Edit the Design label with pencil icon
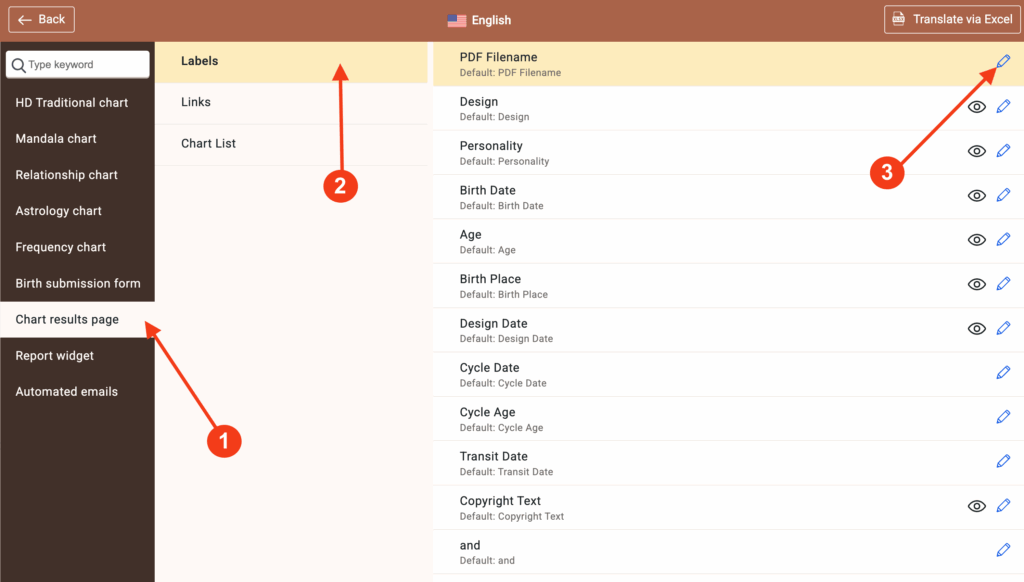Viewport: 1024px width, 582px height. [x=1003, y=107]
